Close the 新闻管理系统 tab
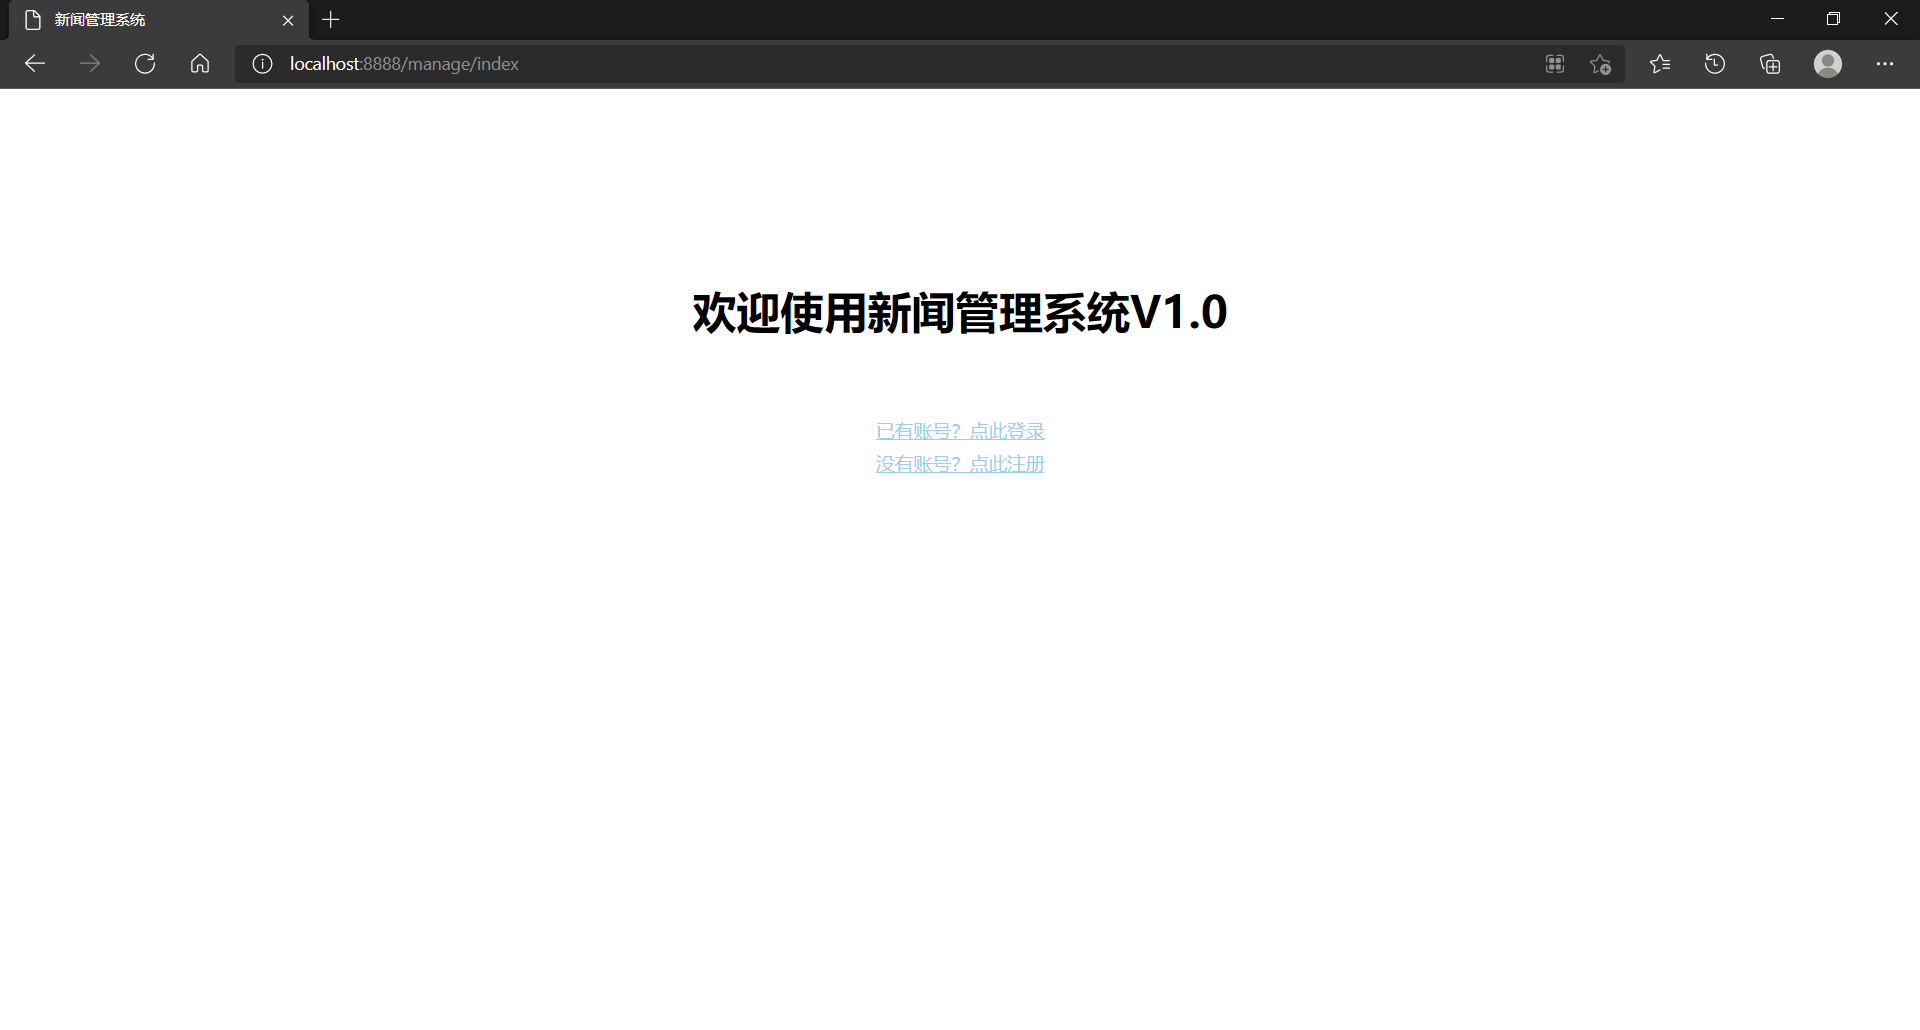 [x=289, y=20]
